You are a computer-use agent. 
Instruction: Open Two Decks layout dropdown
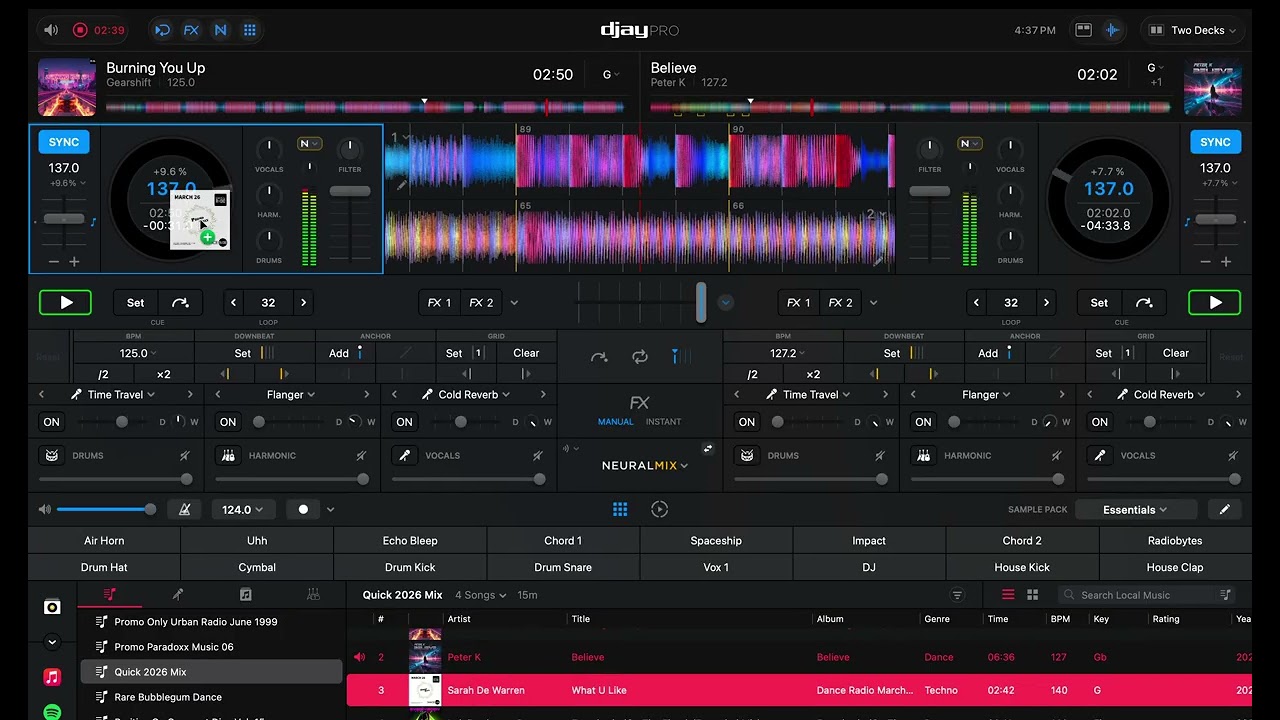1192,30
